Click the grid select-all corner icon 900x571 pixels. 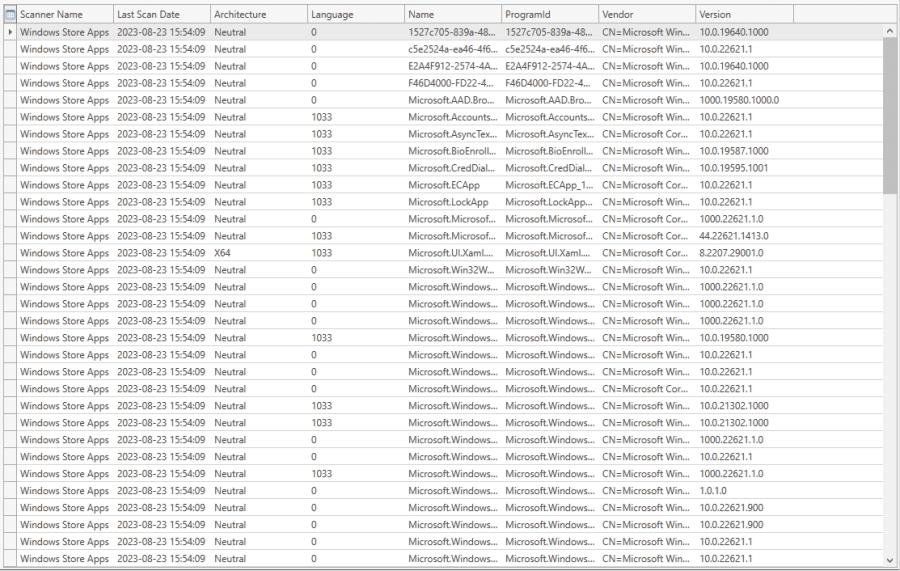click(x=10, y=15)
